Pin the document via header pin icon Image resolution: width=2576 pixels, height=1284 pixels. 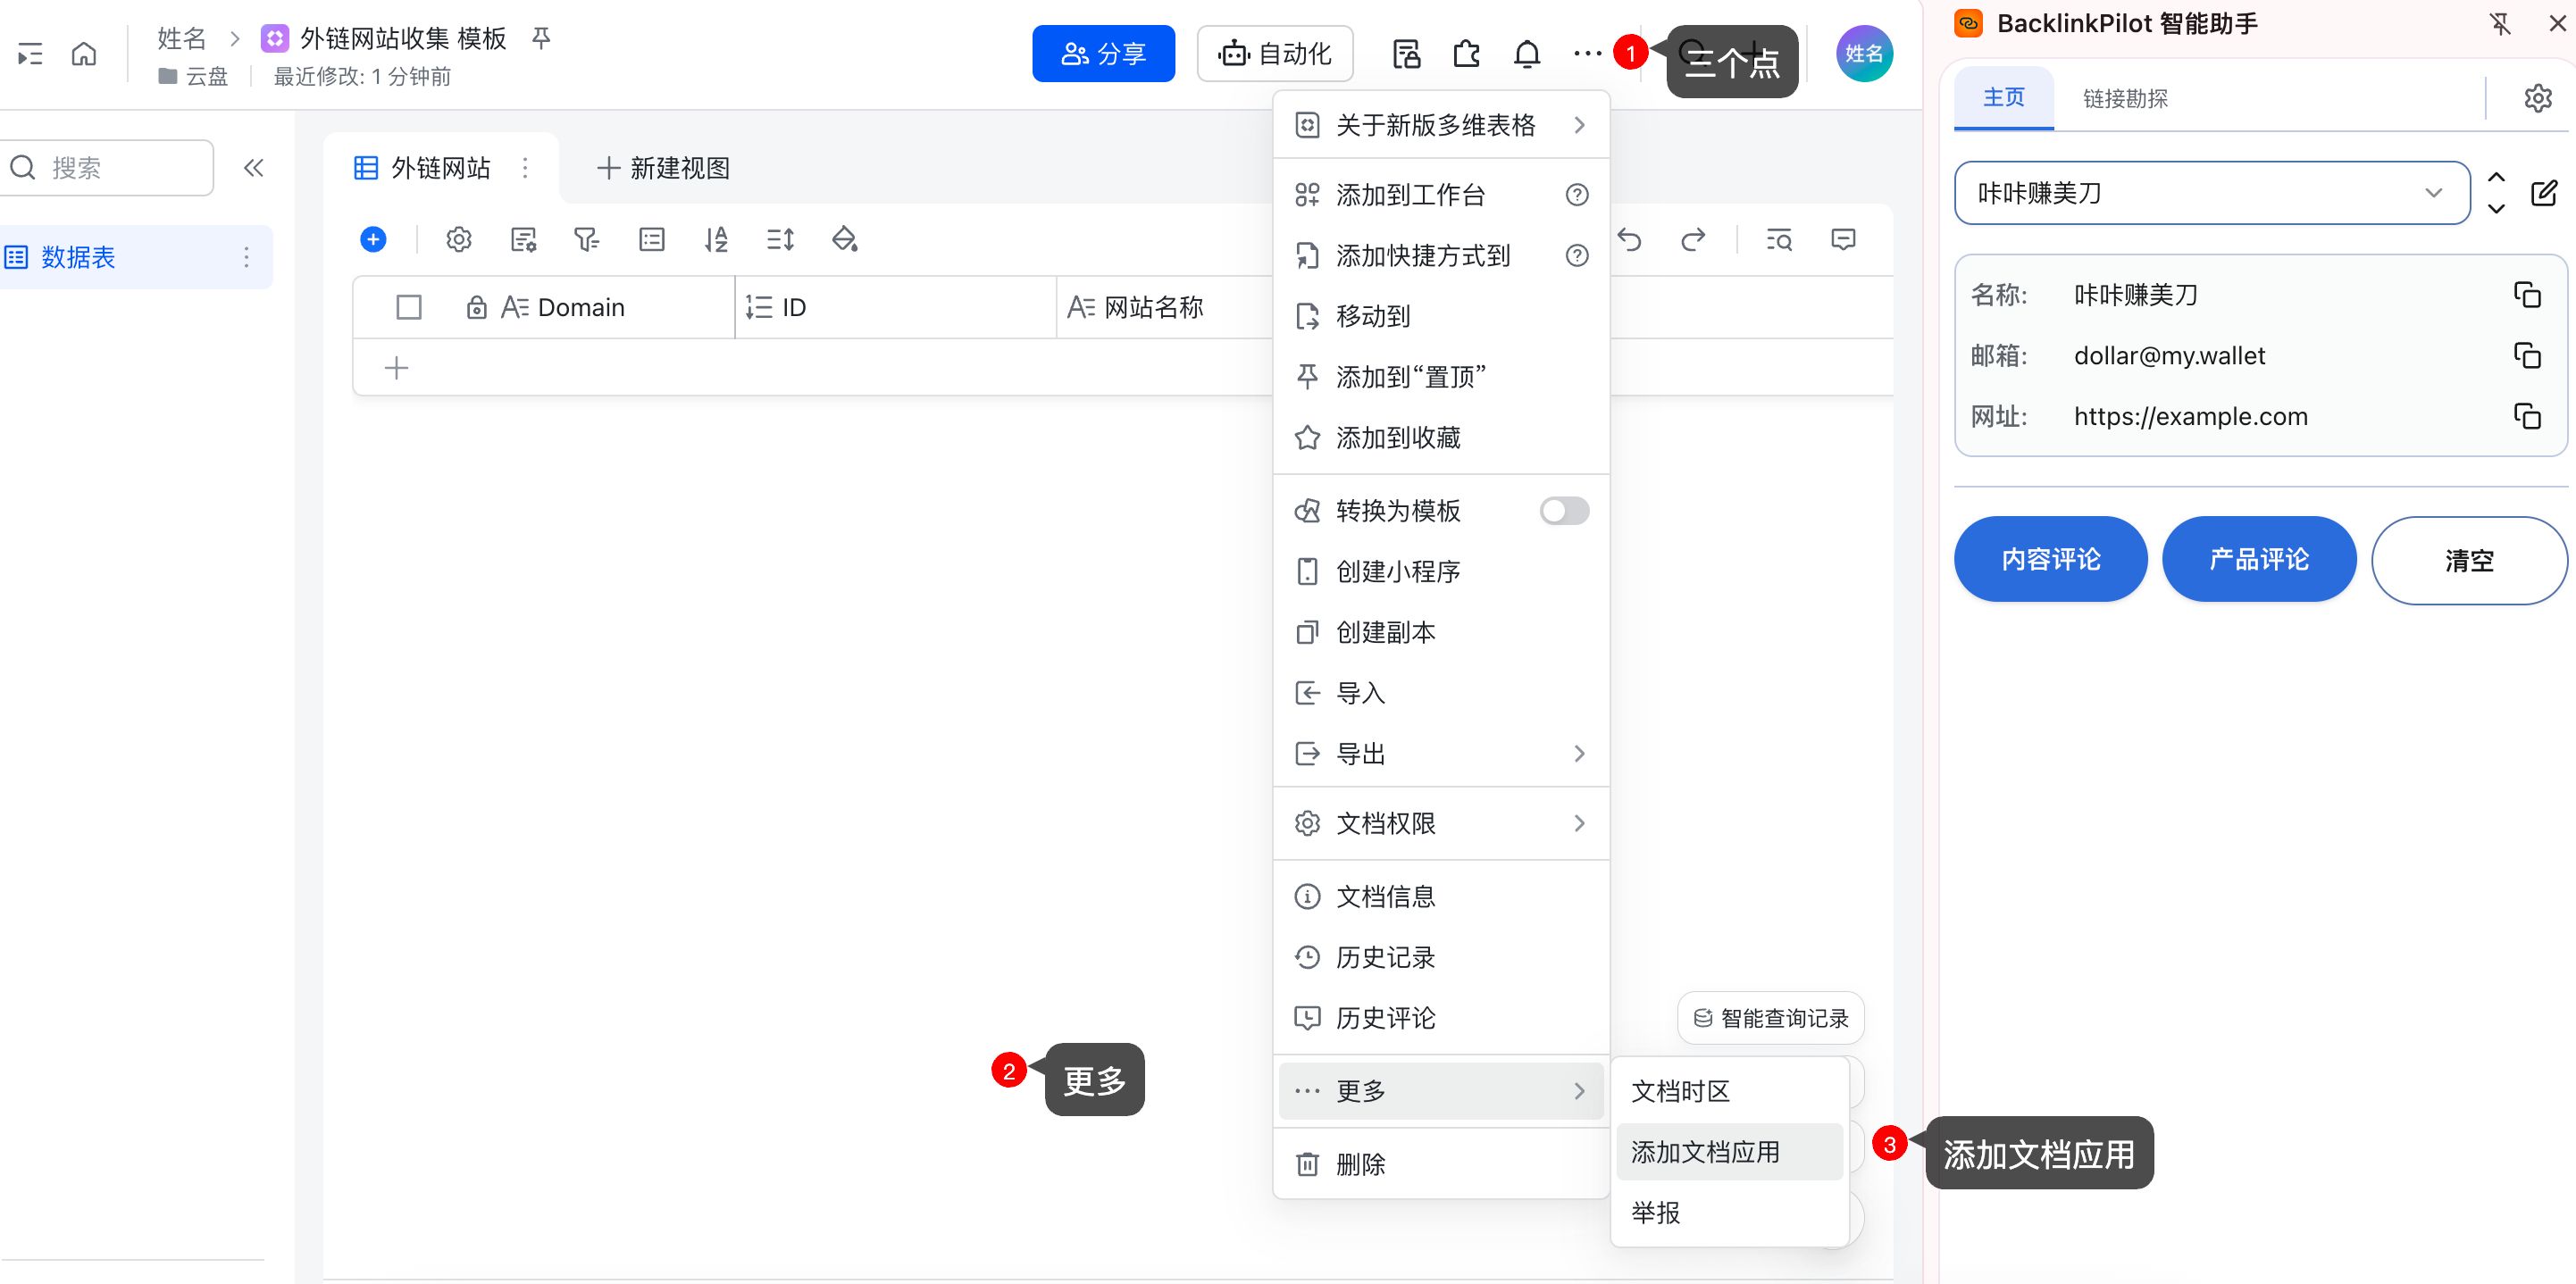pyautogui.click(x=541, y=38)
